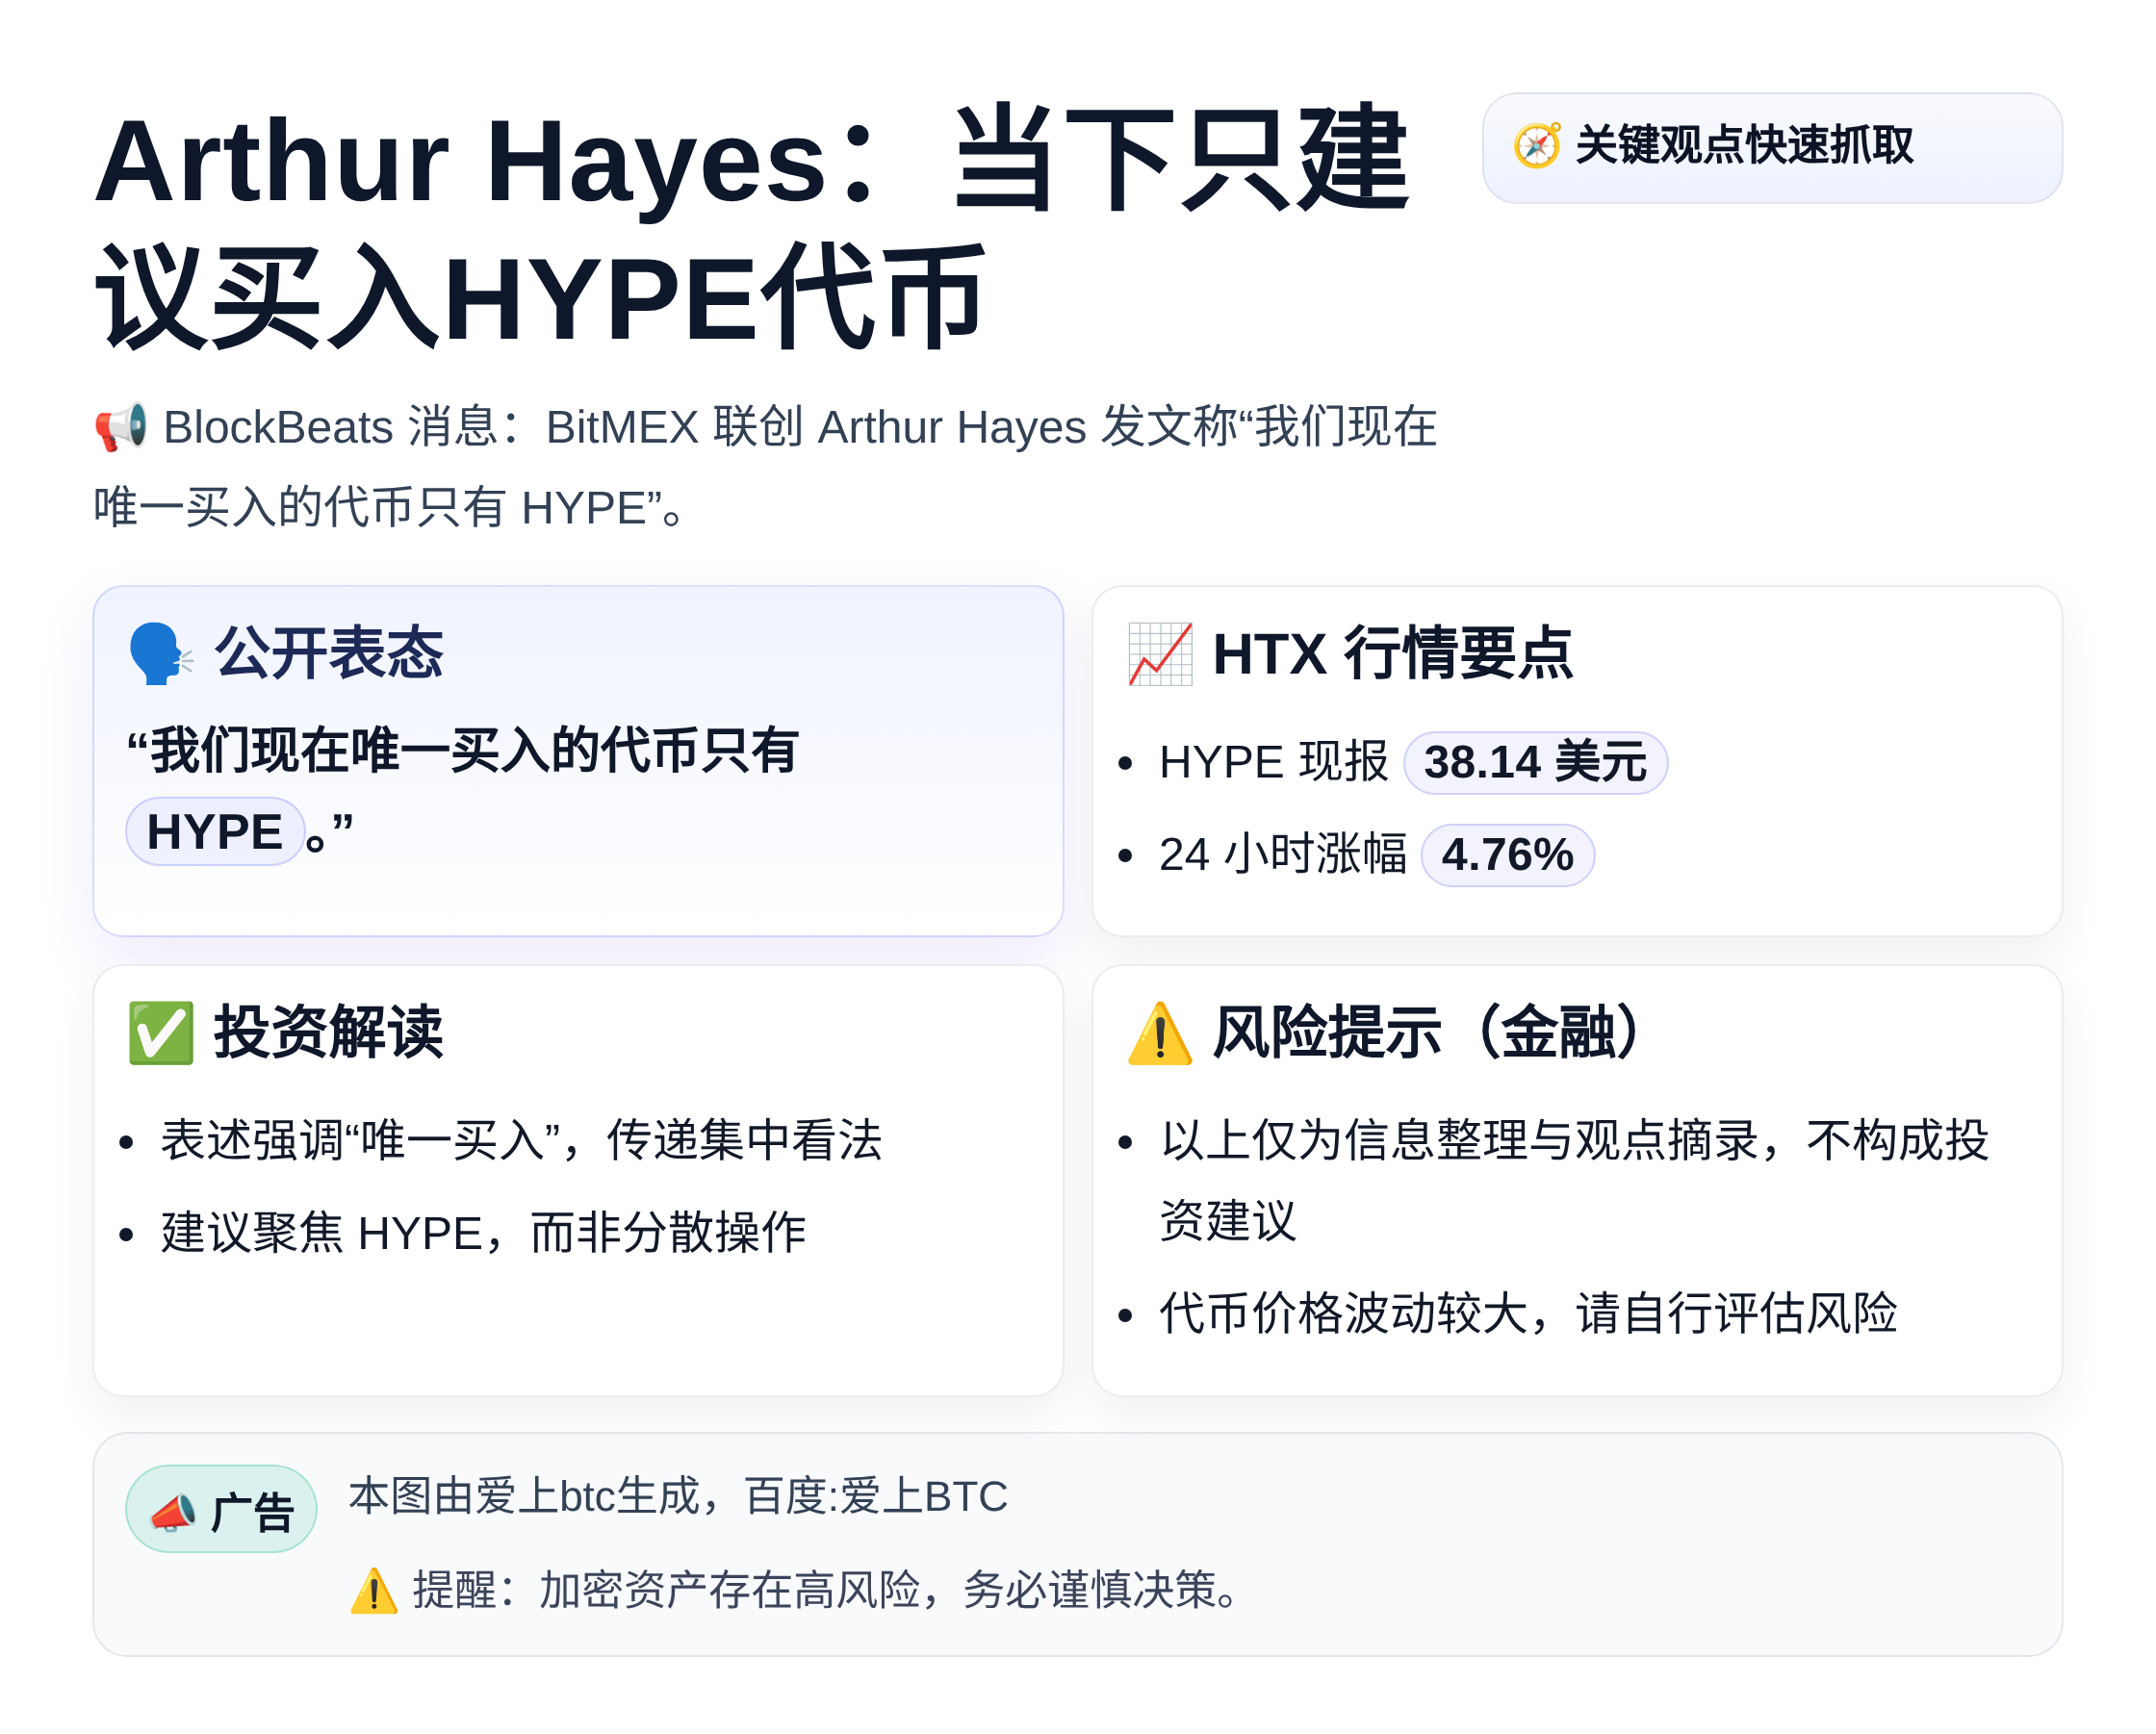Image resolution: width=2156 pixels, height=1734 pixels.
Task: Click the HTX 行情要点 heading
Action: [x=1393, y=654]
